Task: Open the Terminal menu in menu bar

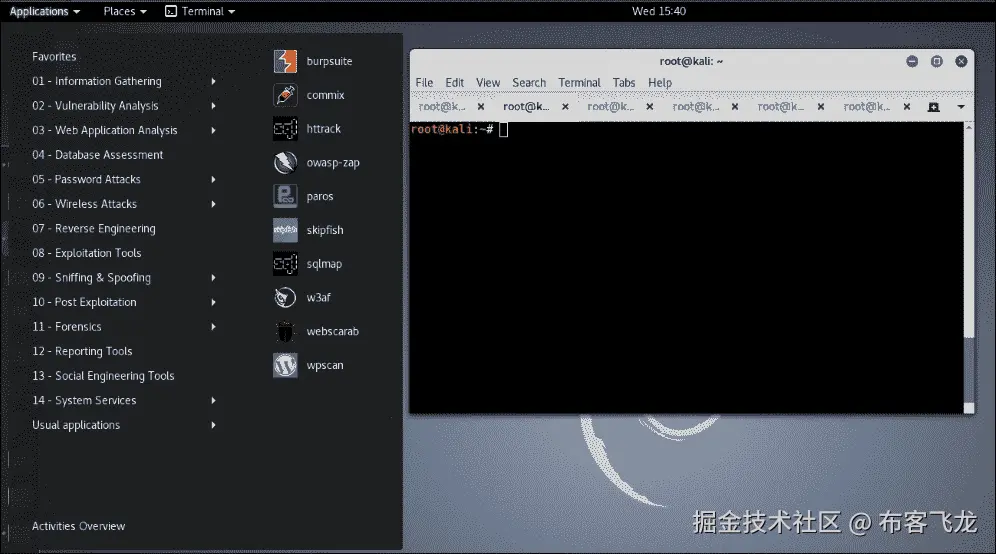Action: tap(579, 83)
